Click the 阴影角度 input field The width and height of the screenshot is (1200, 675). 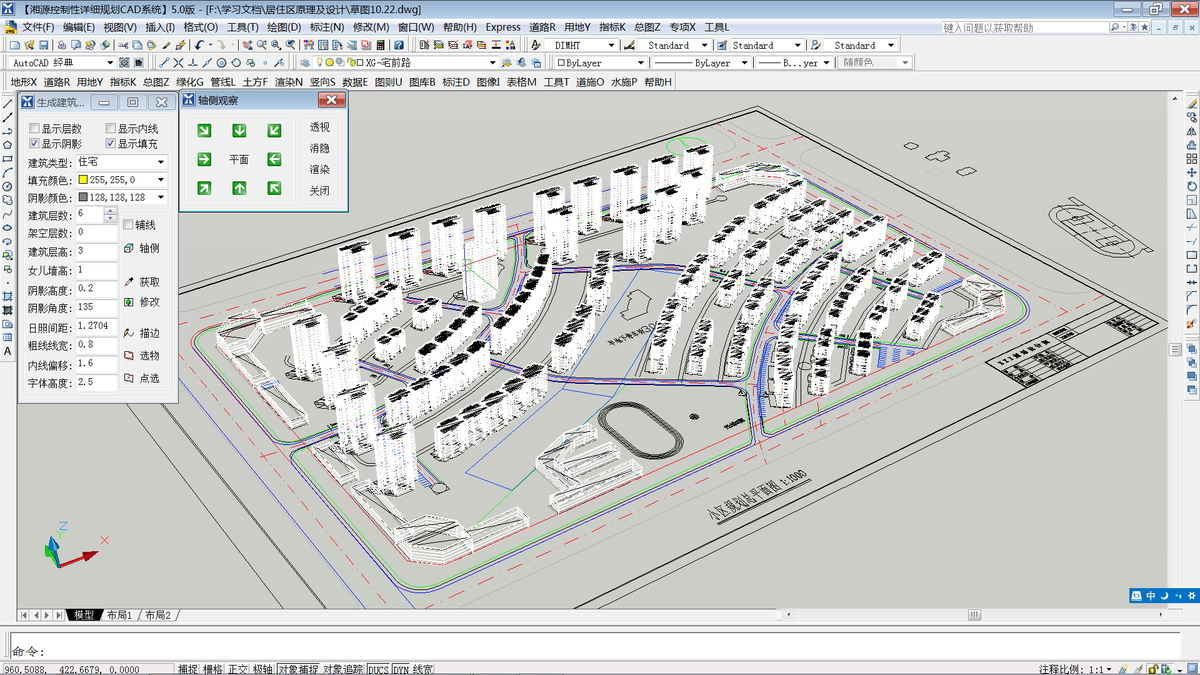coord(96,307)
